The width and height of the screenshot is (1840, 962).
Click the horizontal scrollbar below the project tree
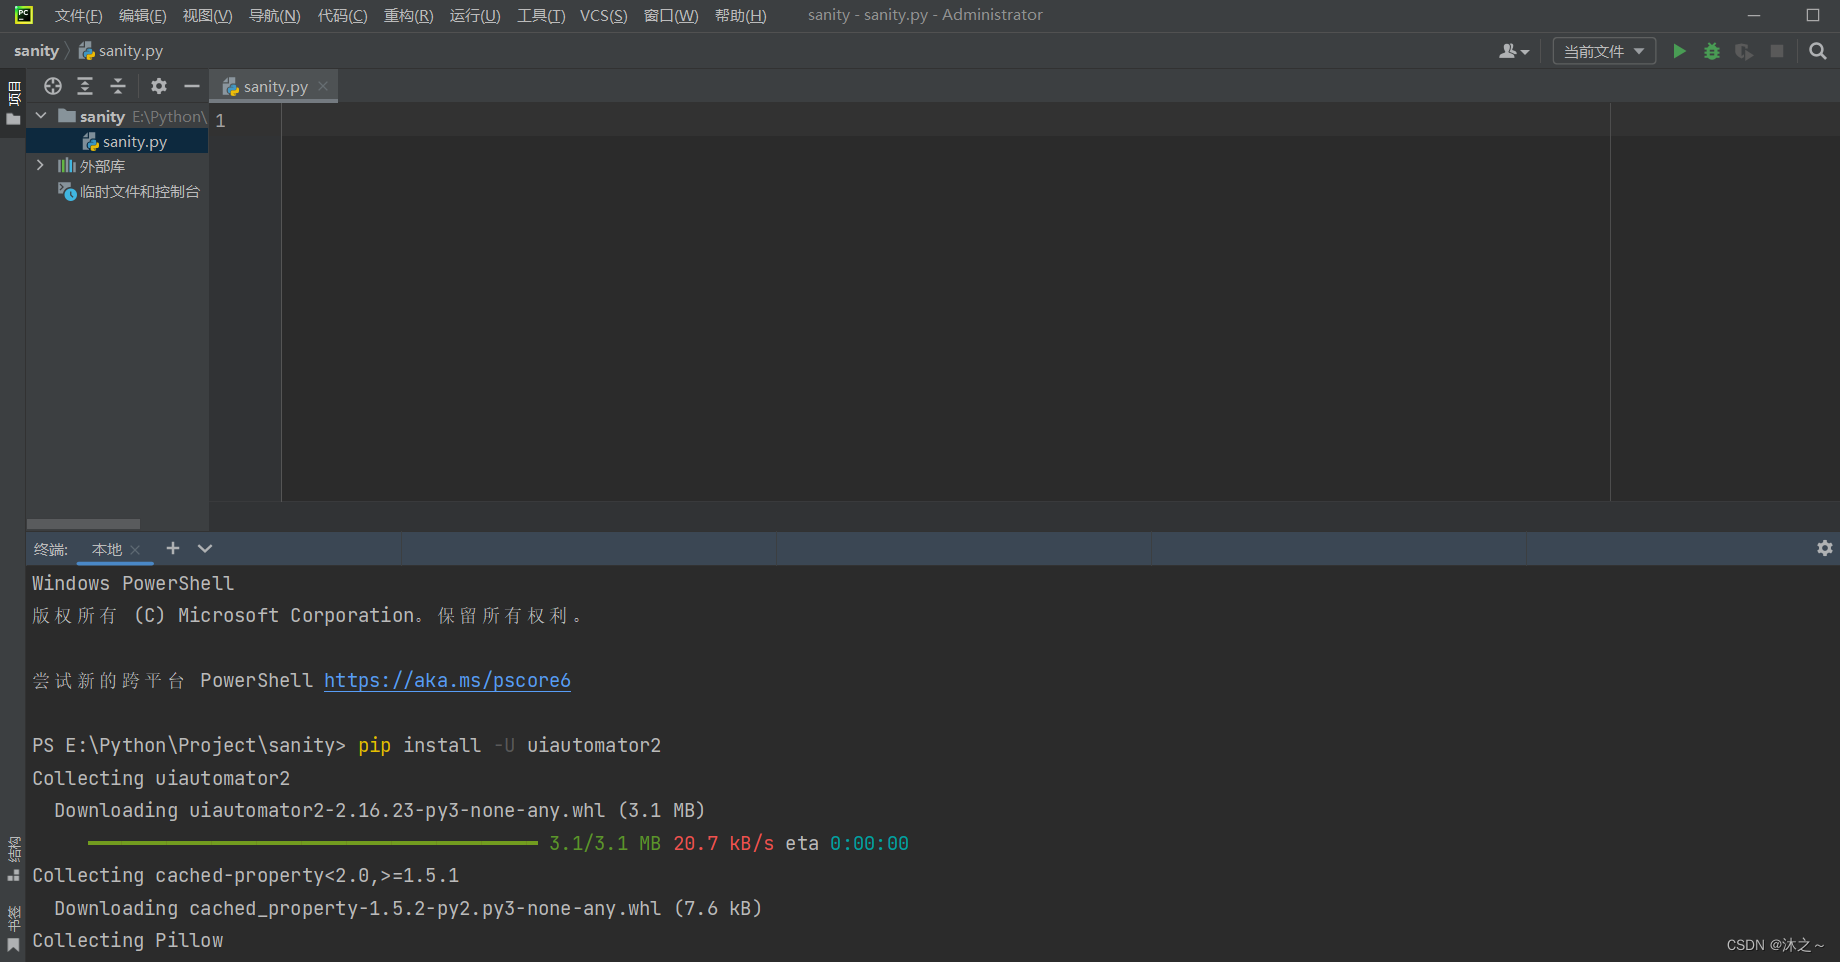tap(83, 523)
